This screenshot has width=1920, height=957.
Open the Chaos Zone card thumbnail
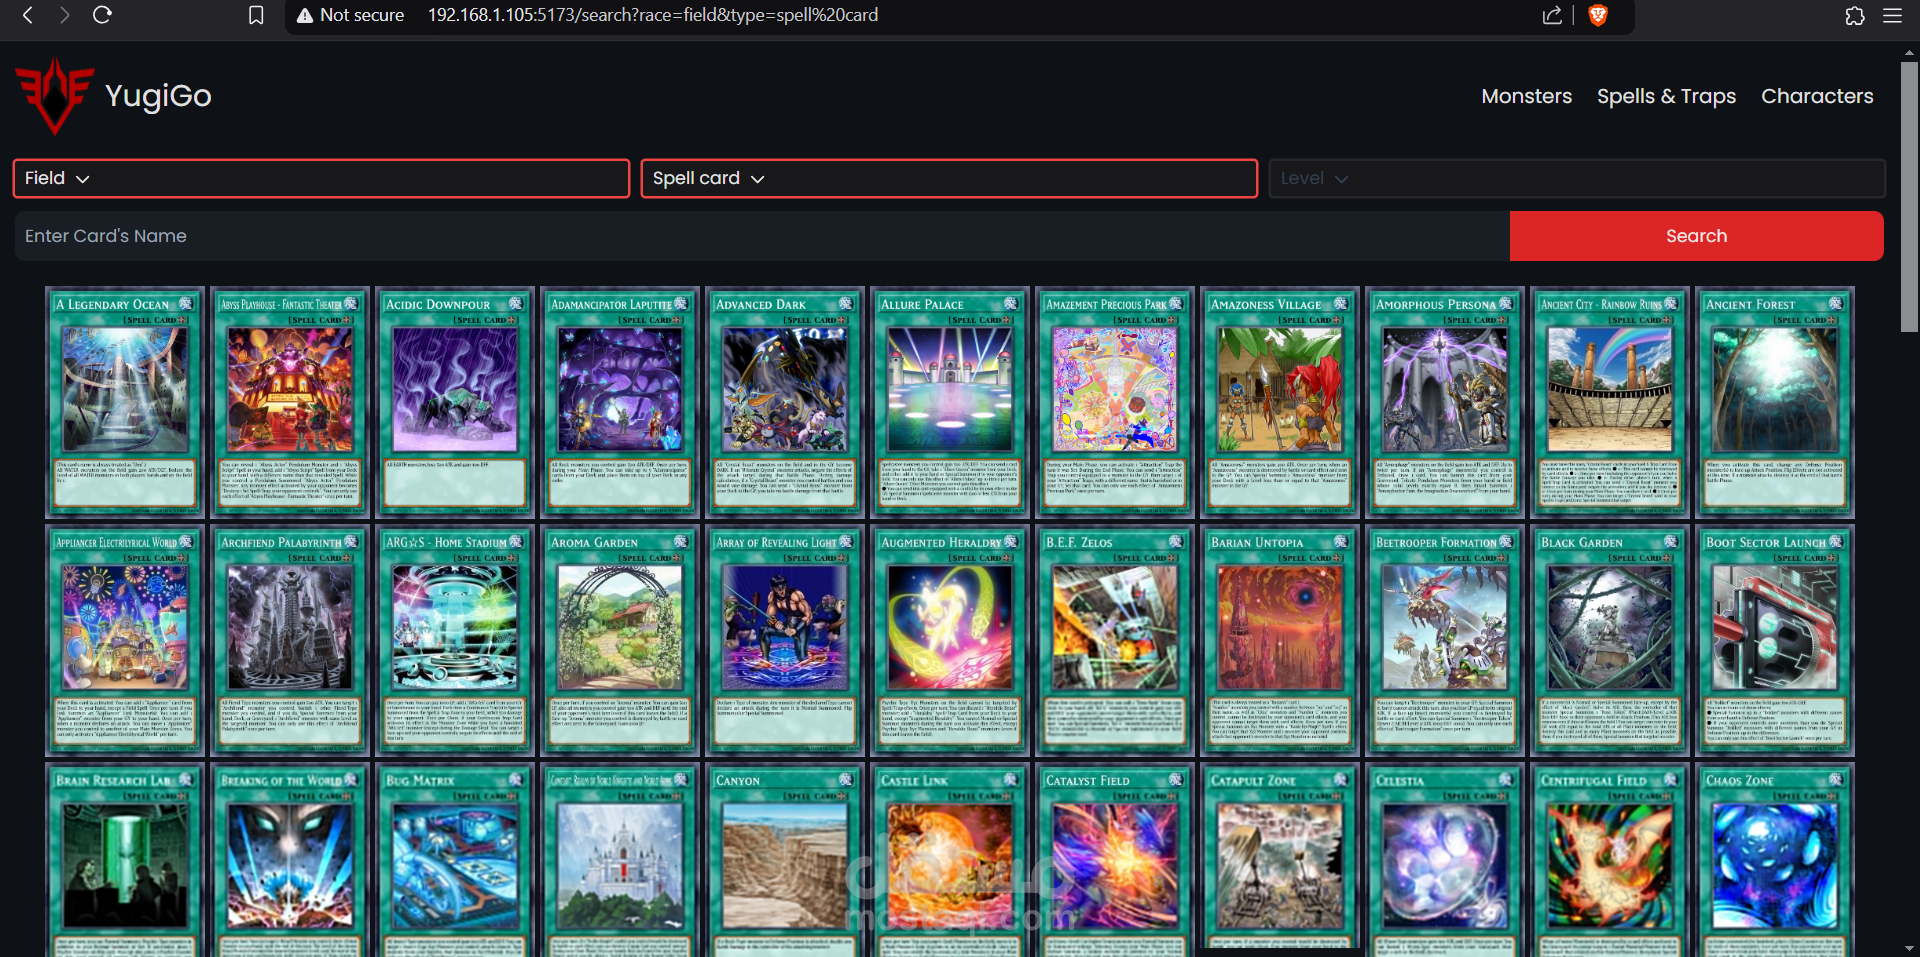1775,860
